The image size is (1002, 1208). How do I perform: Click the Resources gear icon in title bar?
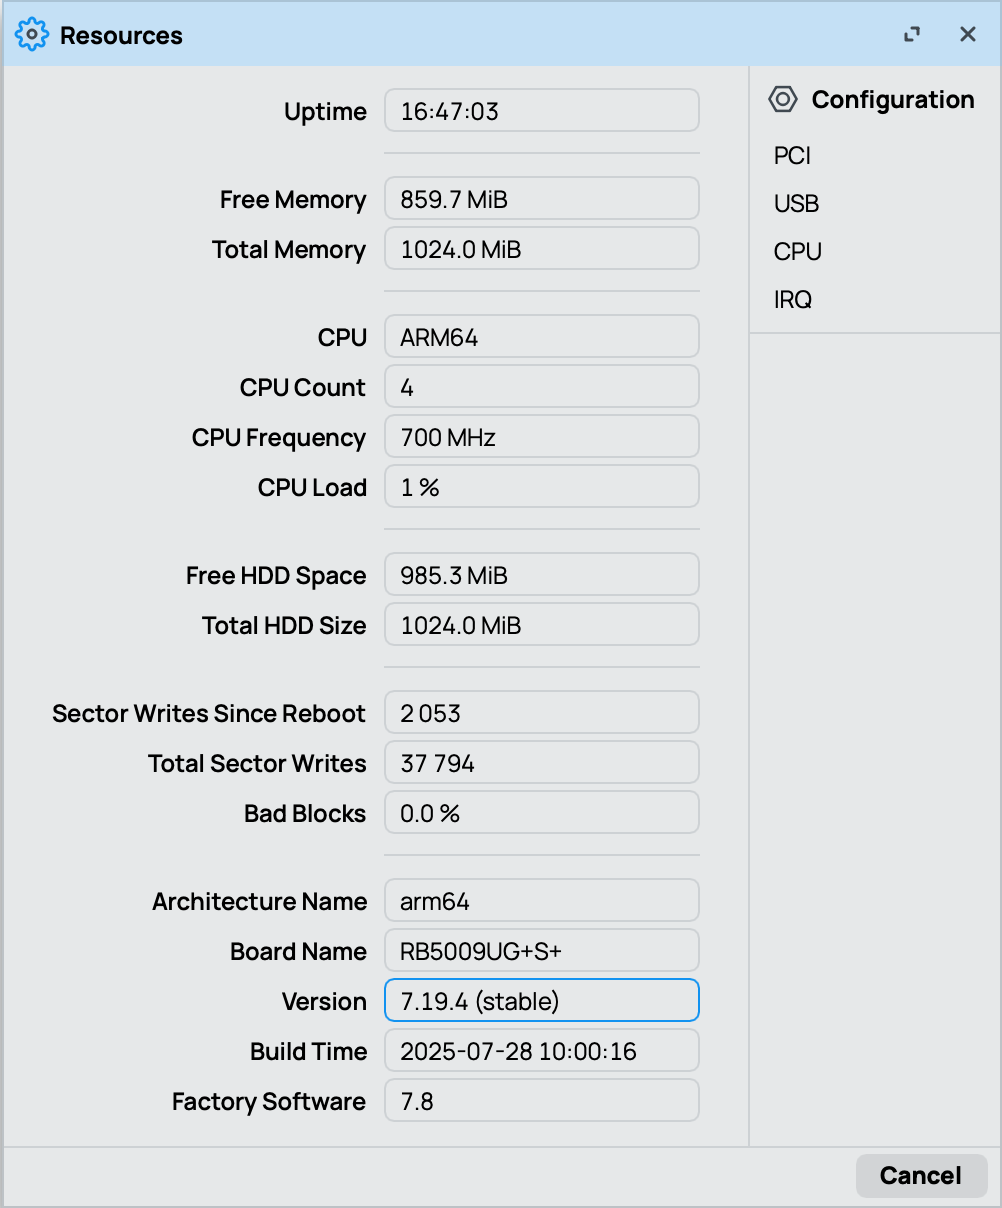point(32,35)
